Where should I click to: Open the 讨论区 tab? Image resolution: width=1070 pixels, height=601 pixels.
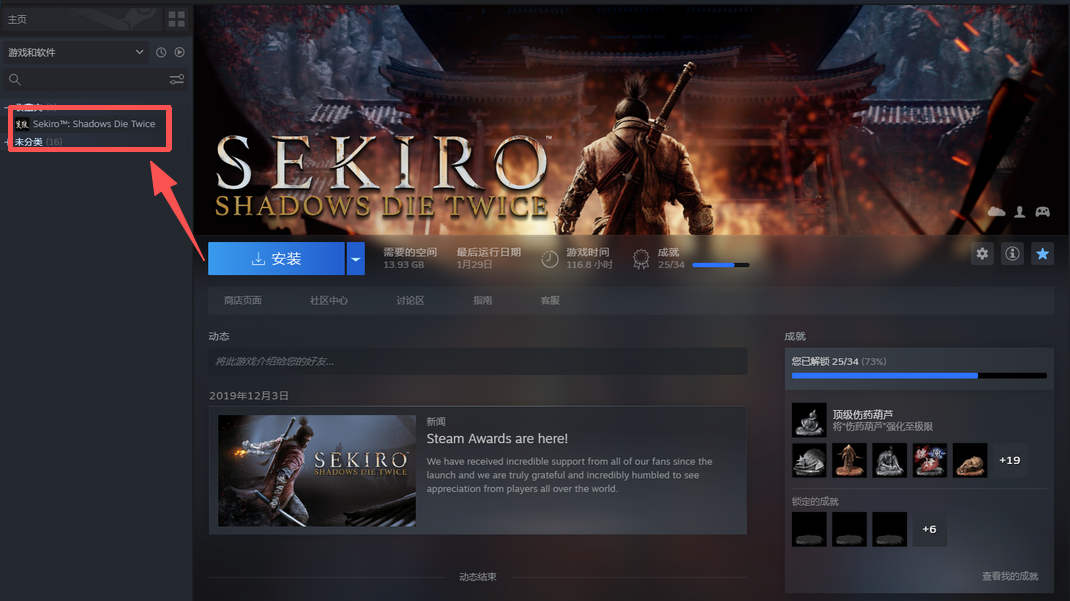point(410,300)
